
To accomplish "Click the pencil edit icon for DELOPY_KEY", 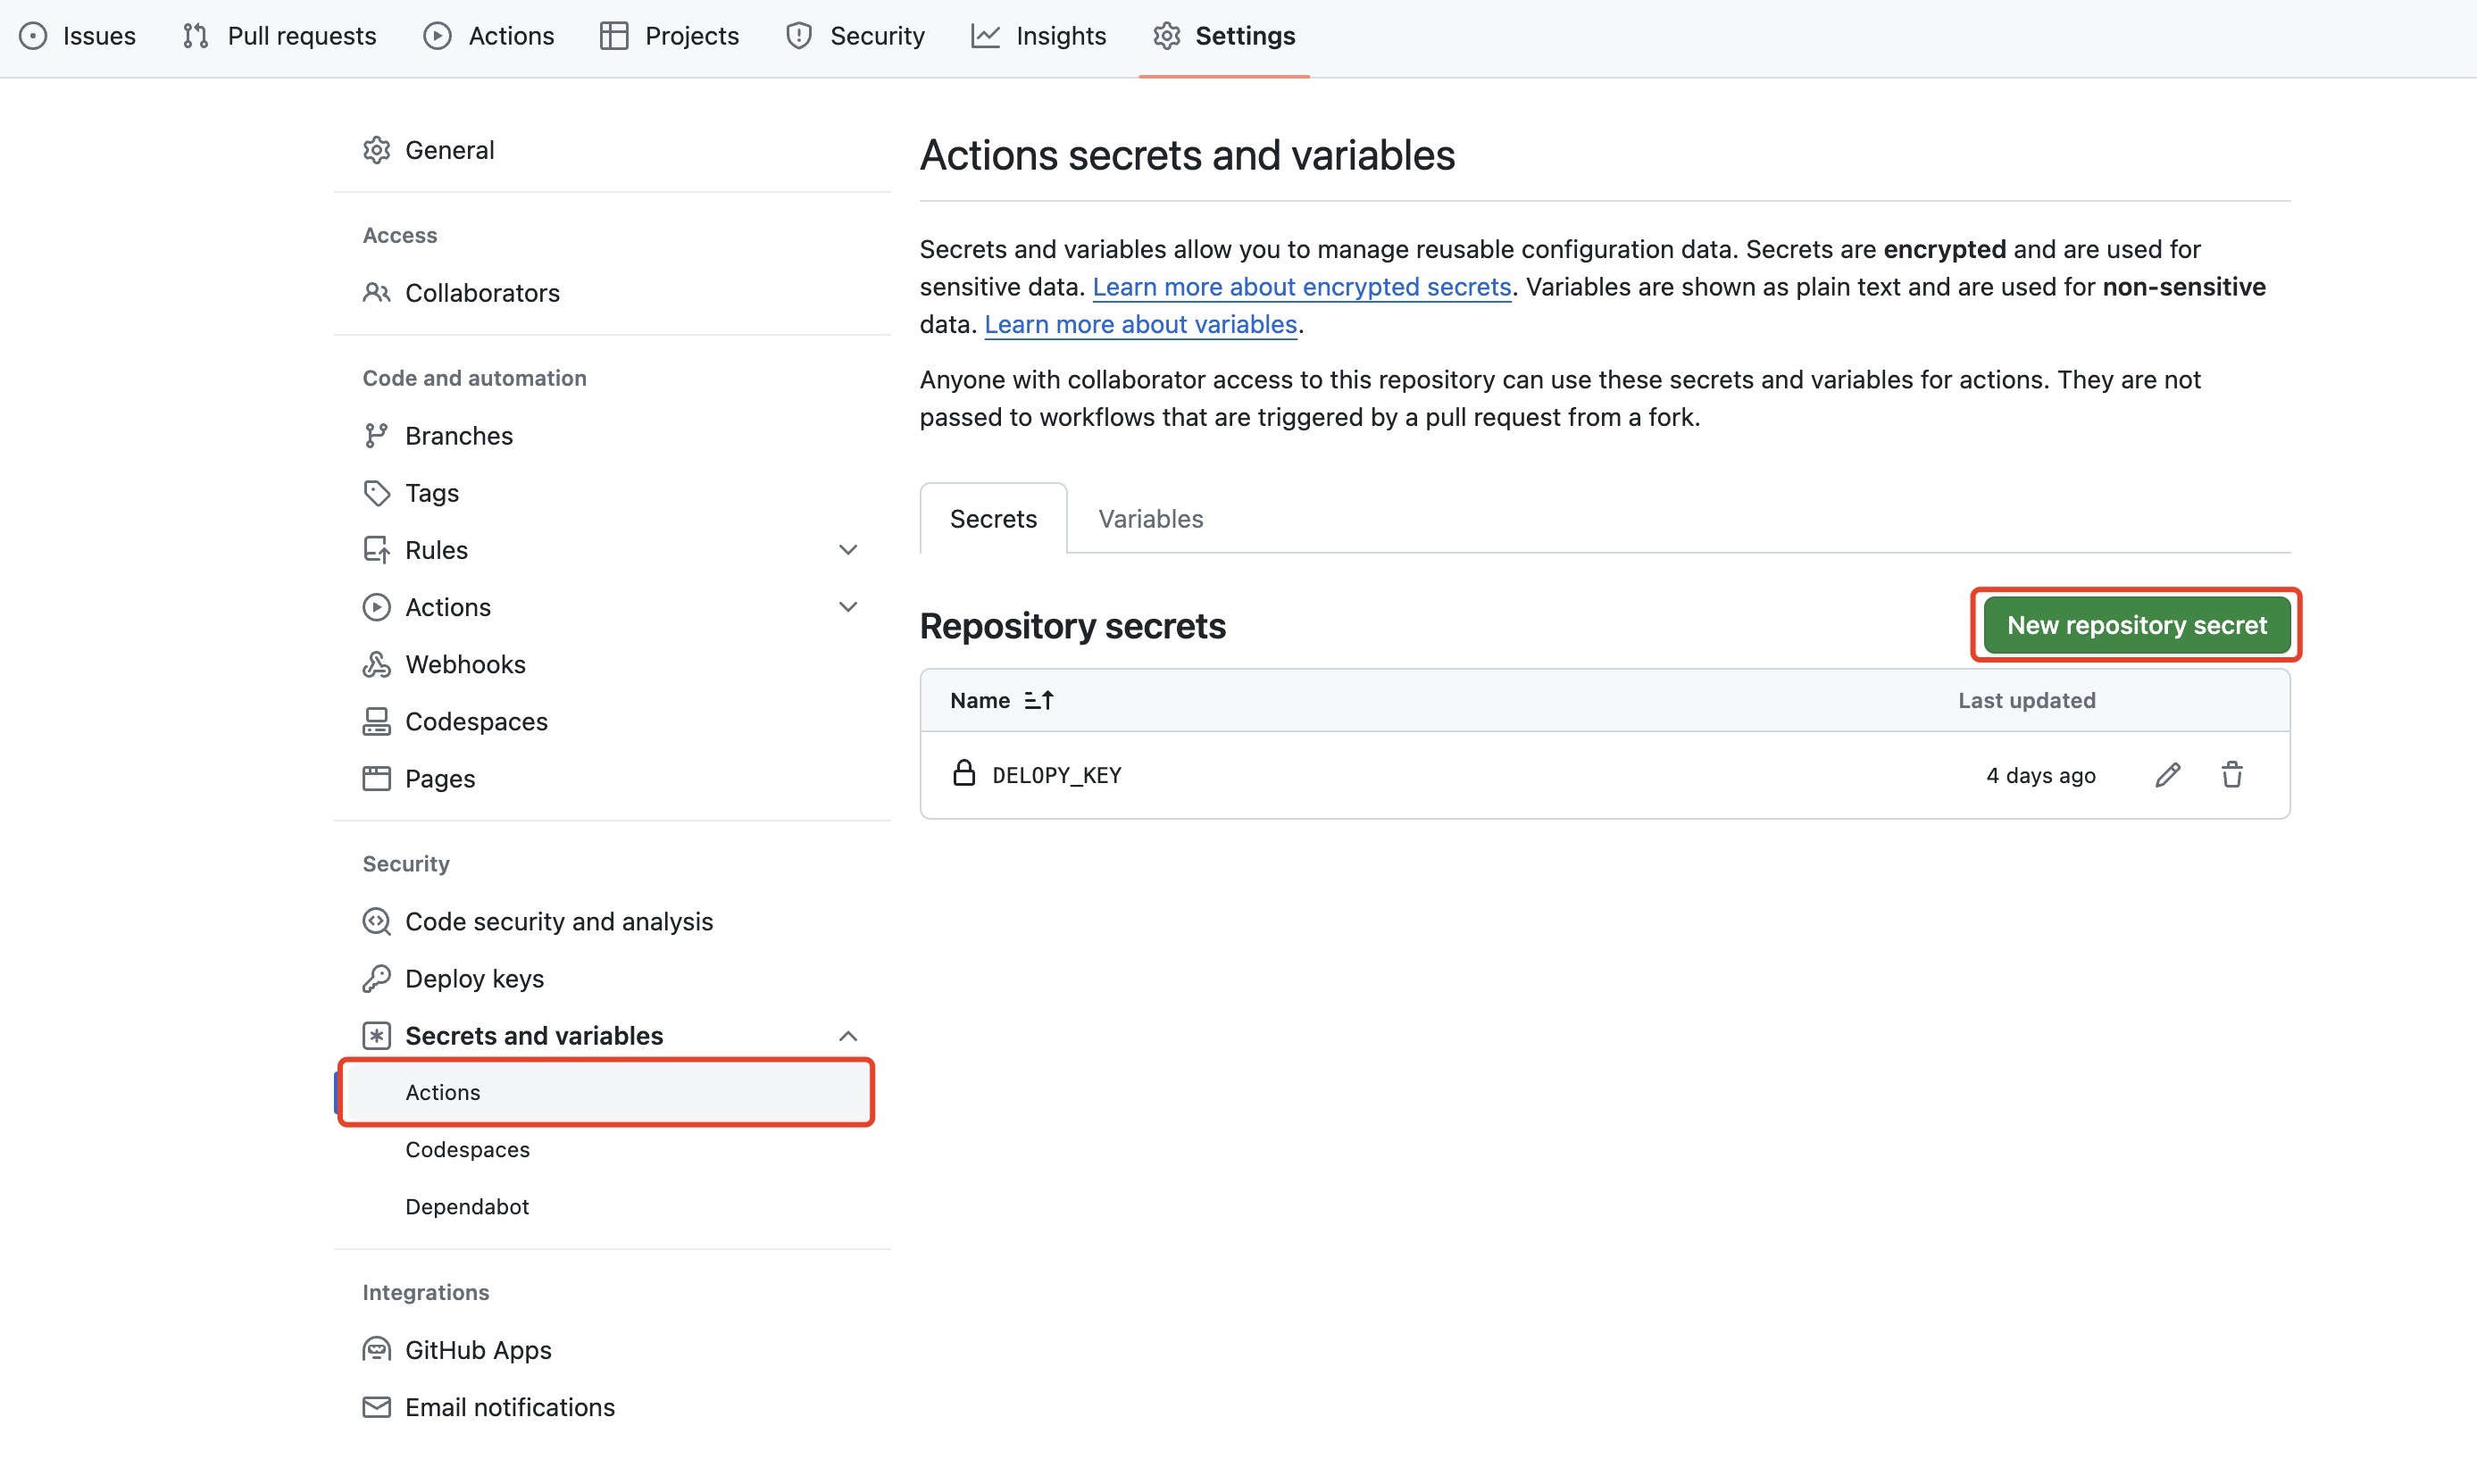I will [2167, 775].
